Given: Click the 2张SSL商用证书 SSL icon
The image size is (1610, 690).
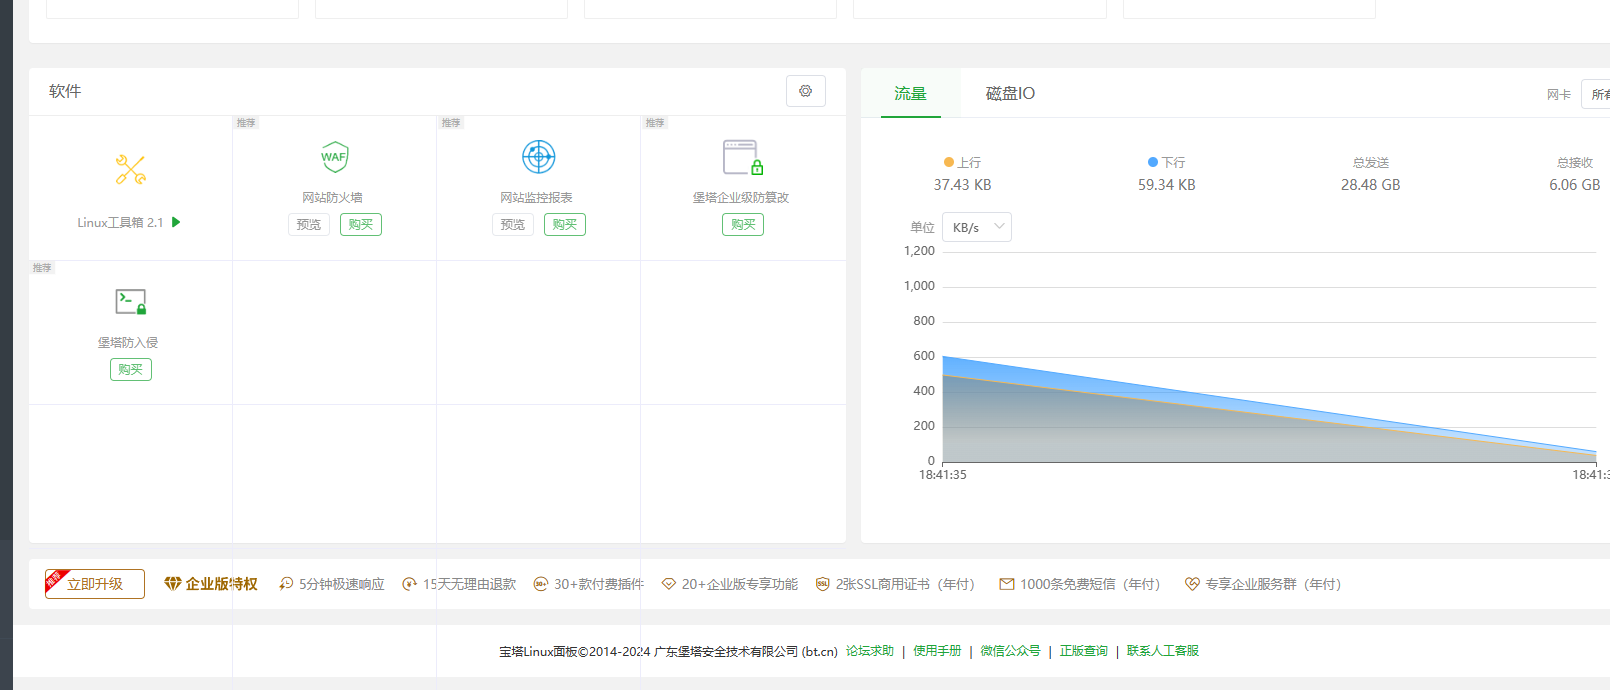Looking at the screenshot, I should tap(823, 584).
